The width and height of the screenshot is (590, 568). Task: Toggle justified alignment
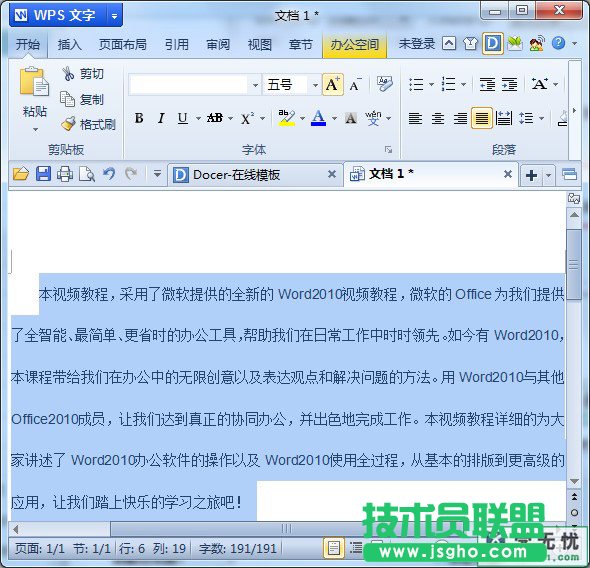(482, 118)
